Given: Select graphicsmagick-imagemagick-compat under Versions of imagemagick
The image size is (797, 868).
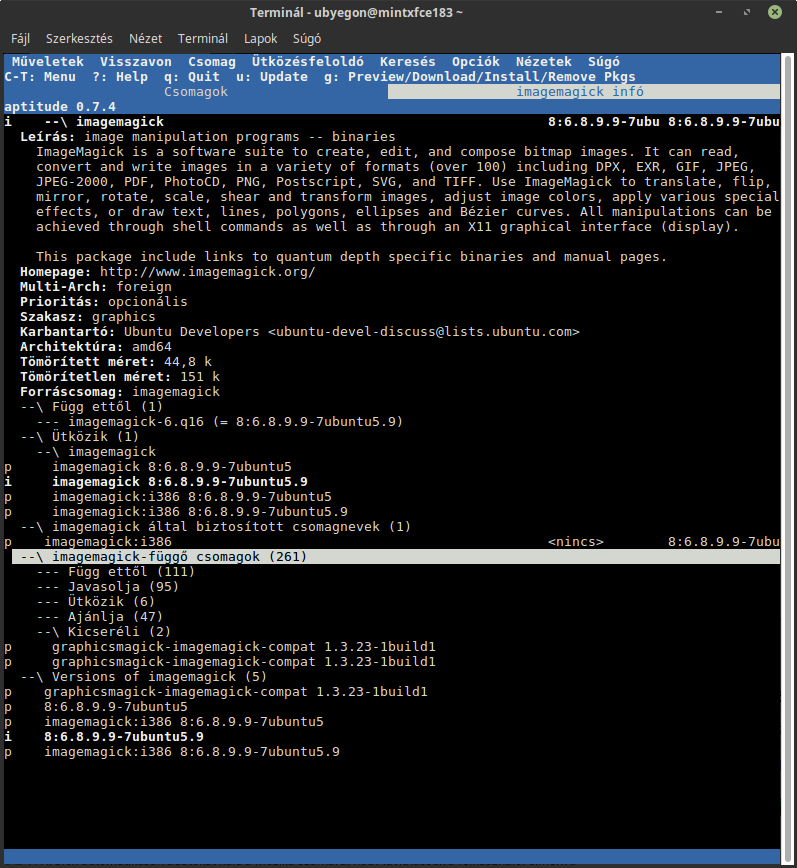Looking at the screenshot, I should click(x=236, y=691).
